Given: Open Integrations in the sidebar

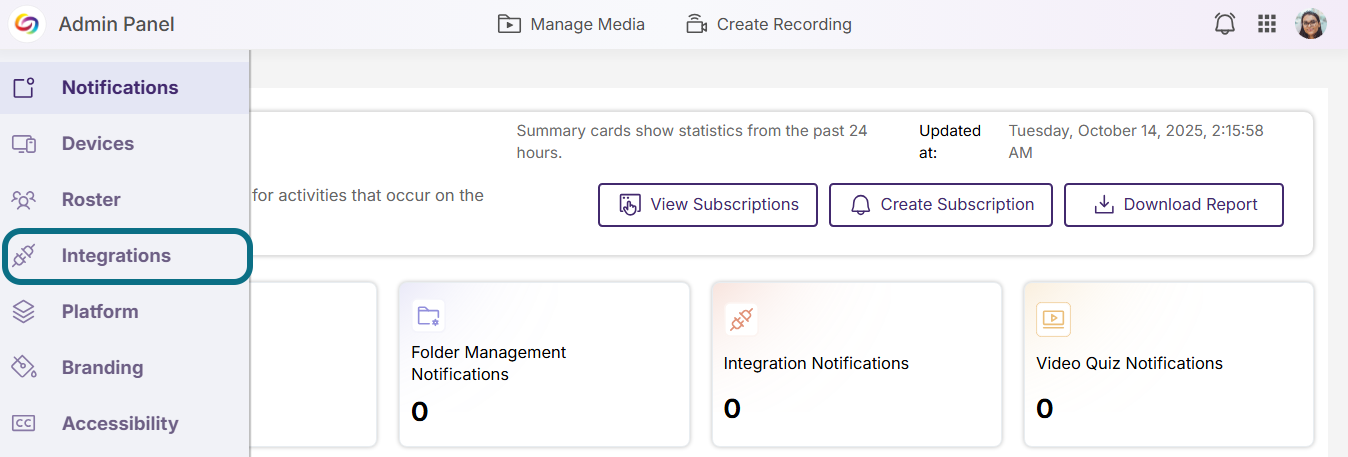Looking at the screenshot, I should (126, 256).
